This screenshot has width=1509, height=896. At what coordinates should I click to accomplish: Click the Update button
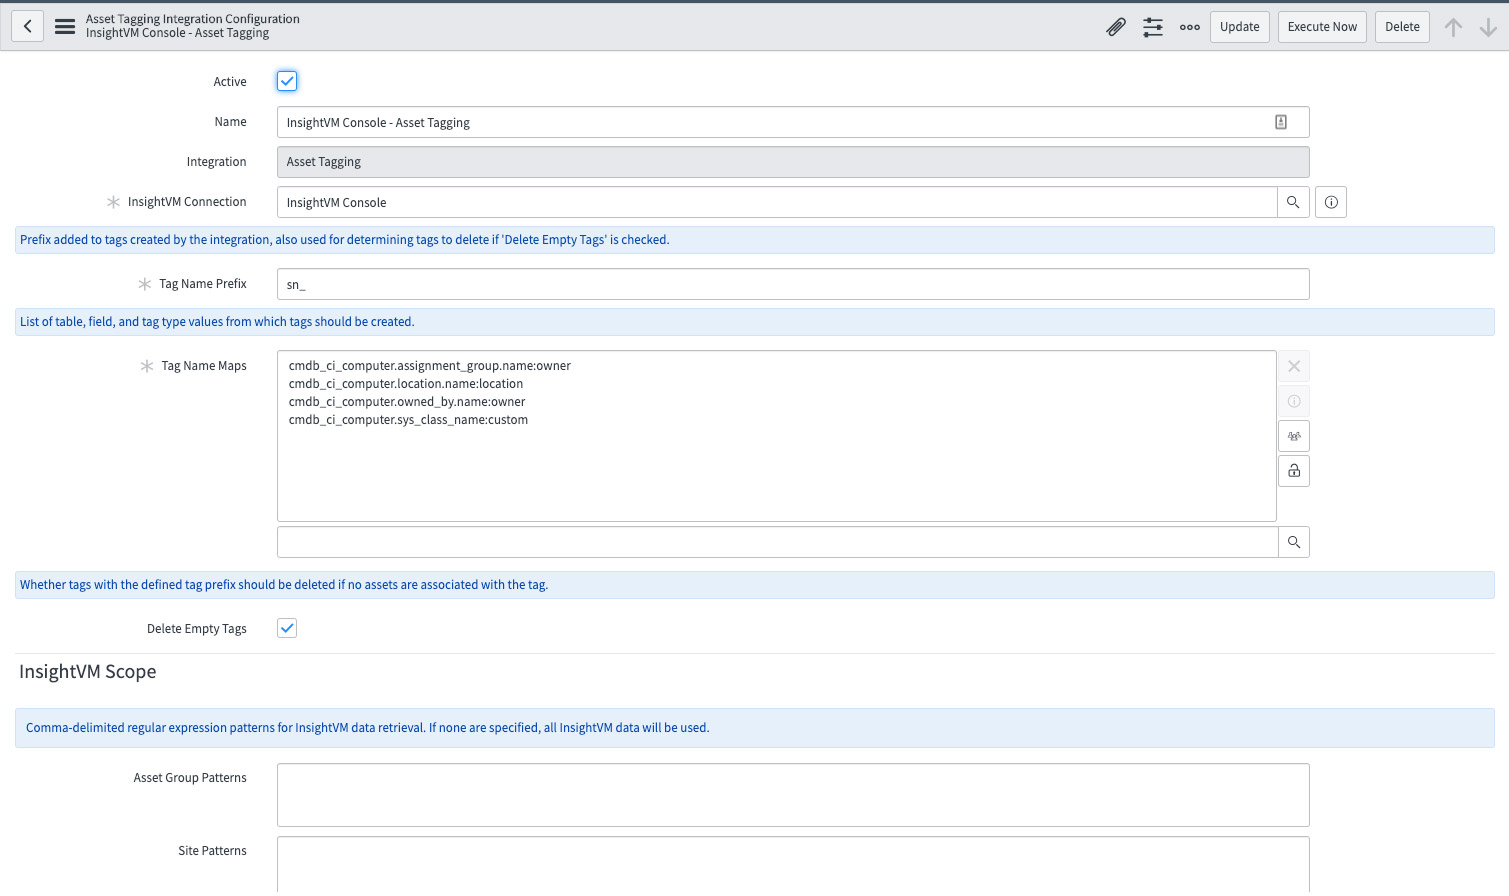tap(1240, 27)
